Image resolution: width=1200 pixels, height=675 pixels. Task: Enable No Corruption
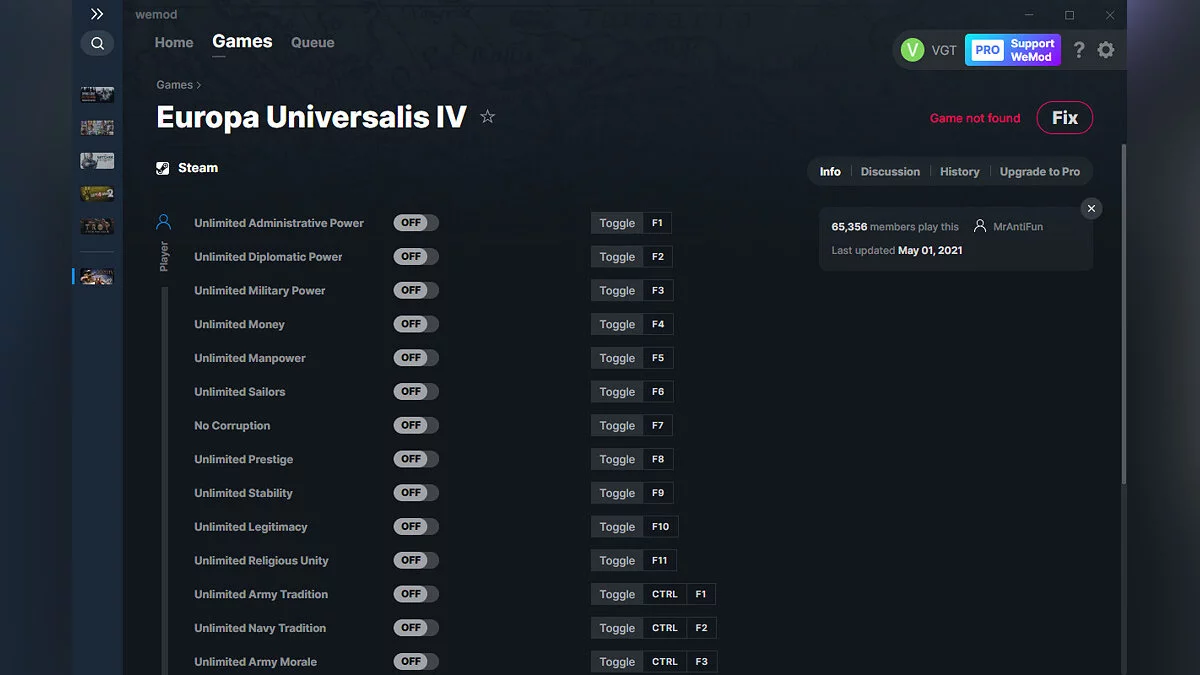click(x=415, y=424)
